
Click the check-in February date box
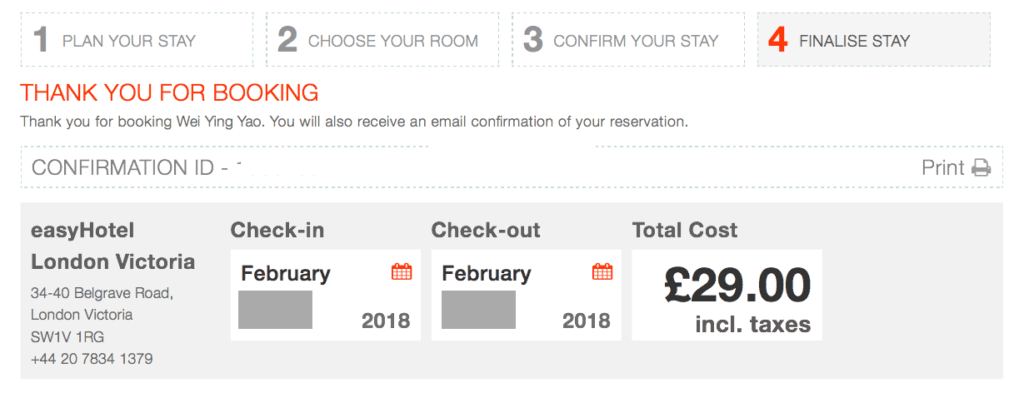[x=326, y=295]
